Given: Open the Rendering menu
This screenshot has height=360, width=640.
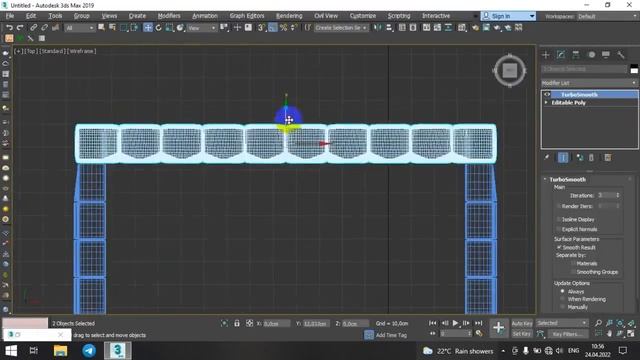Looking at the screenshot, I should click(x=289, y=16).
